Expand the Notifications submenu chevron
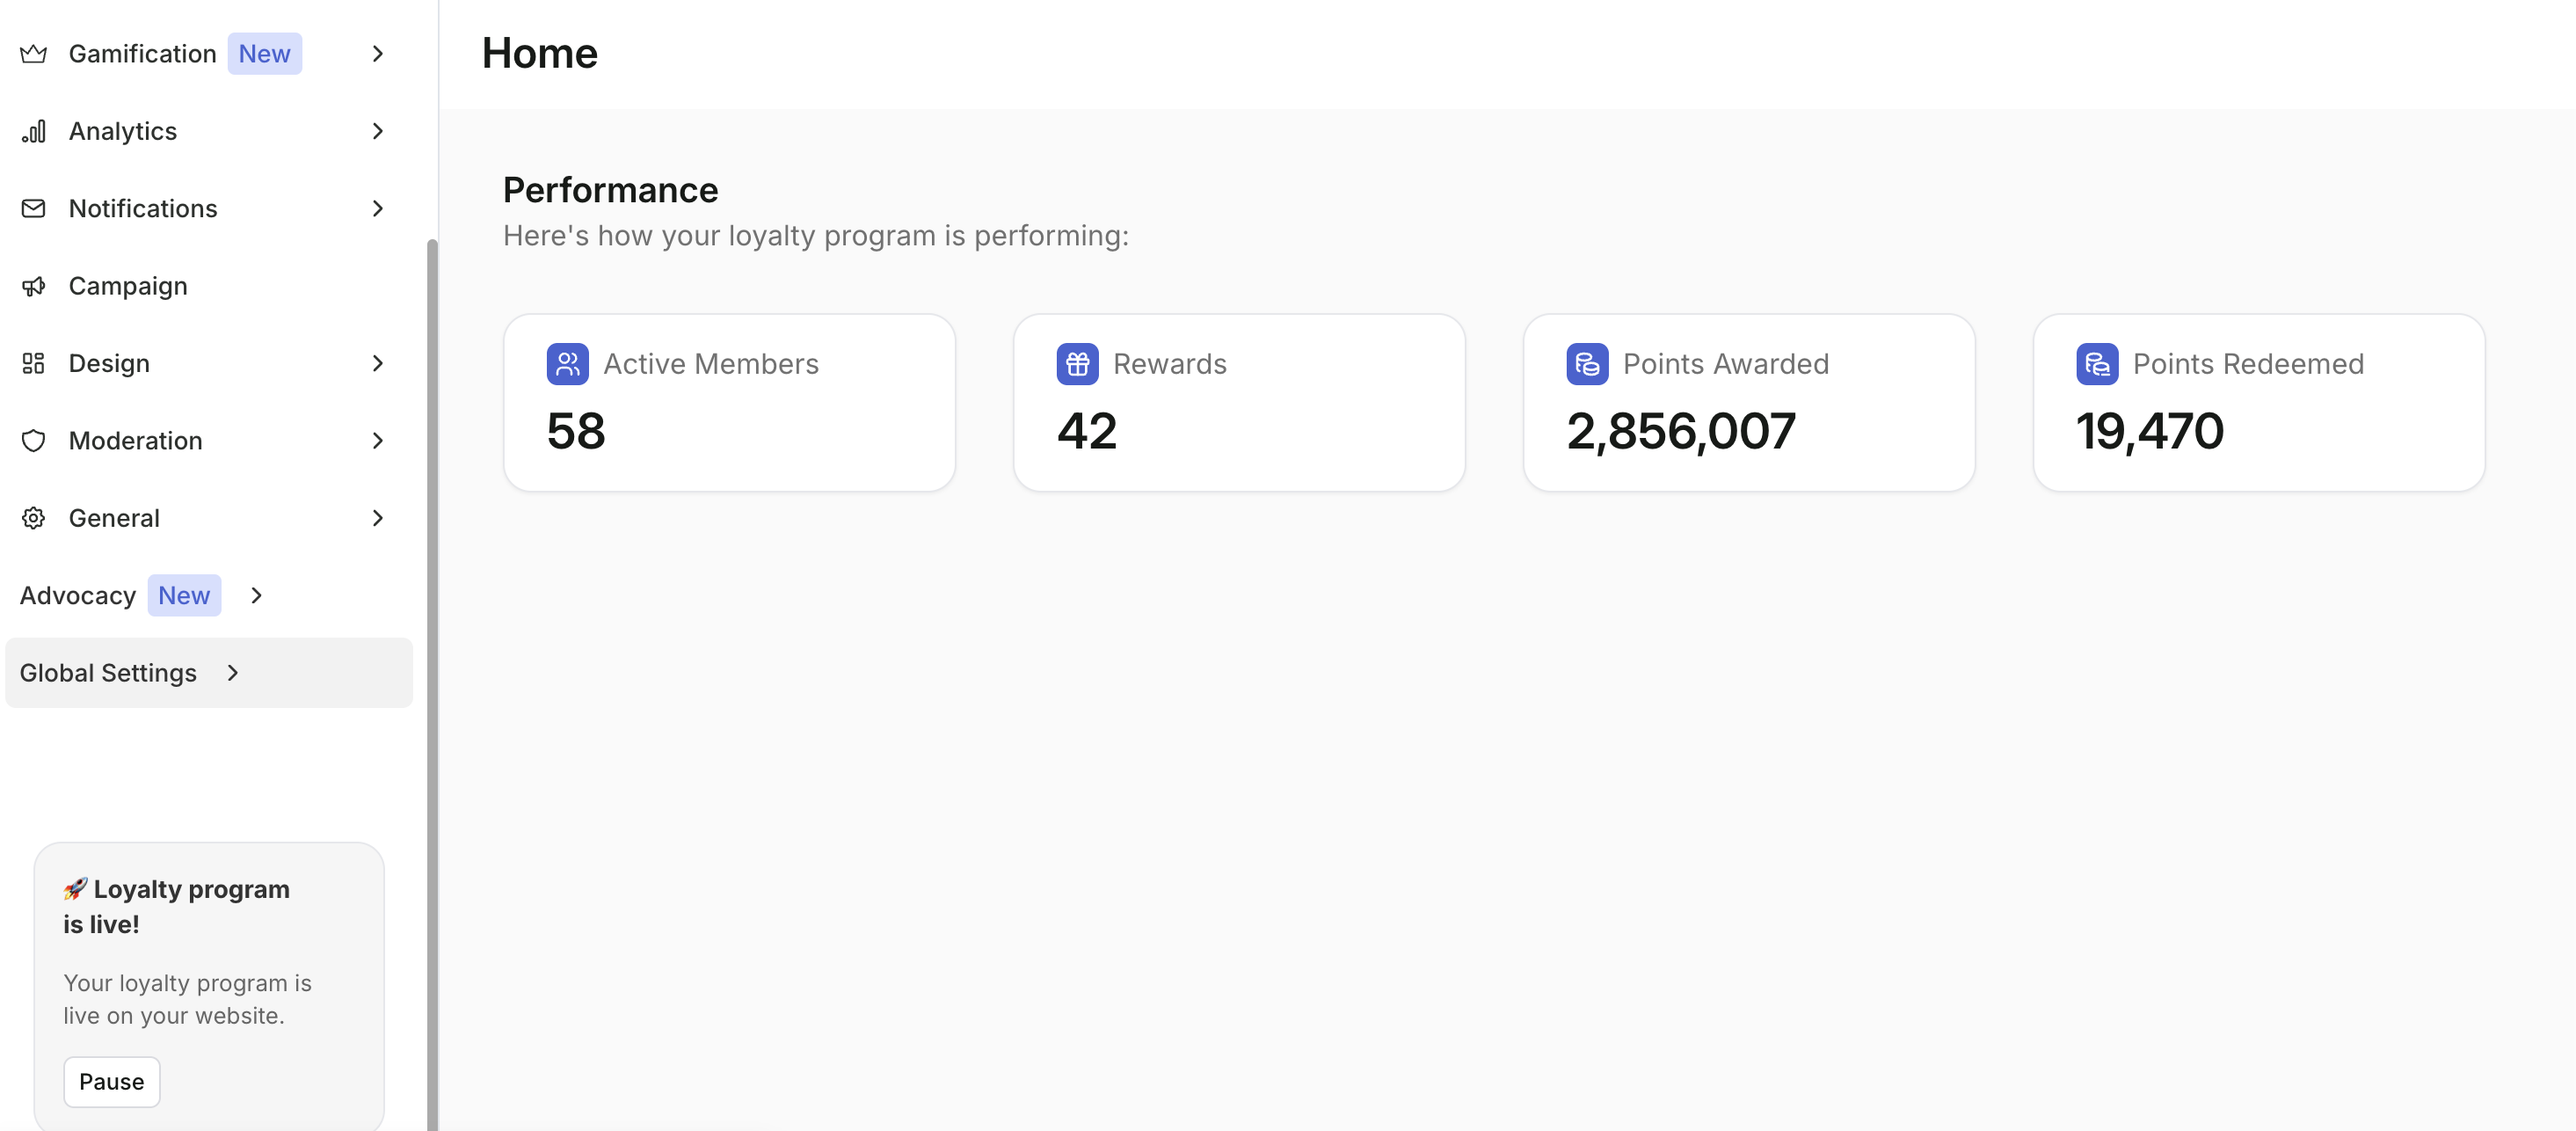The image size is (2576, 1131). click(378, 208)
